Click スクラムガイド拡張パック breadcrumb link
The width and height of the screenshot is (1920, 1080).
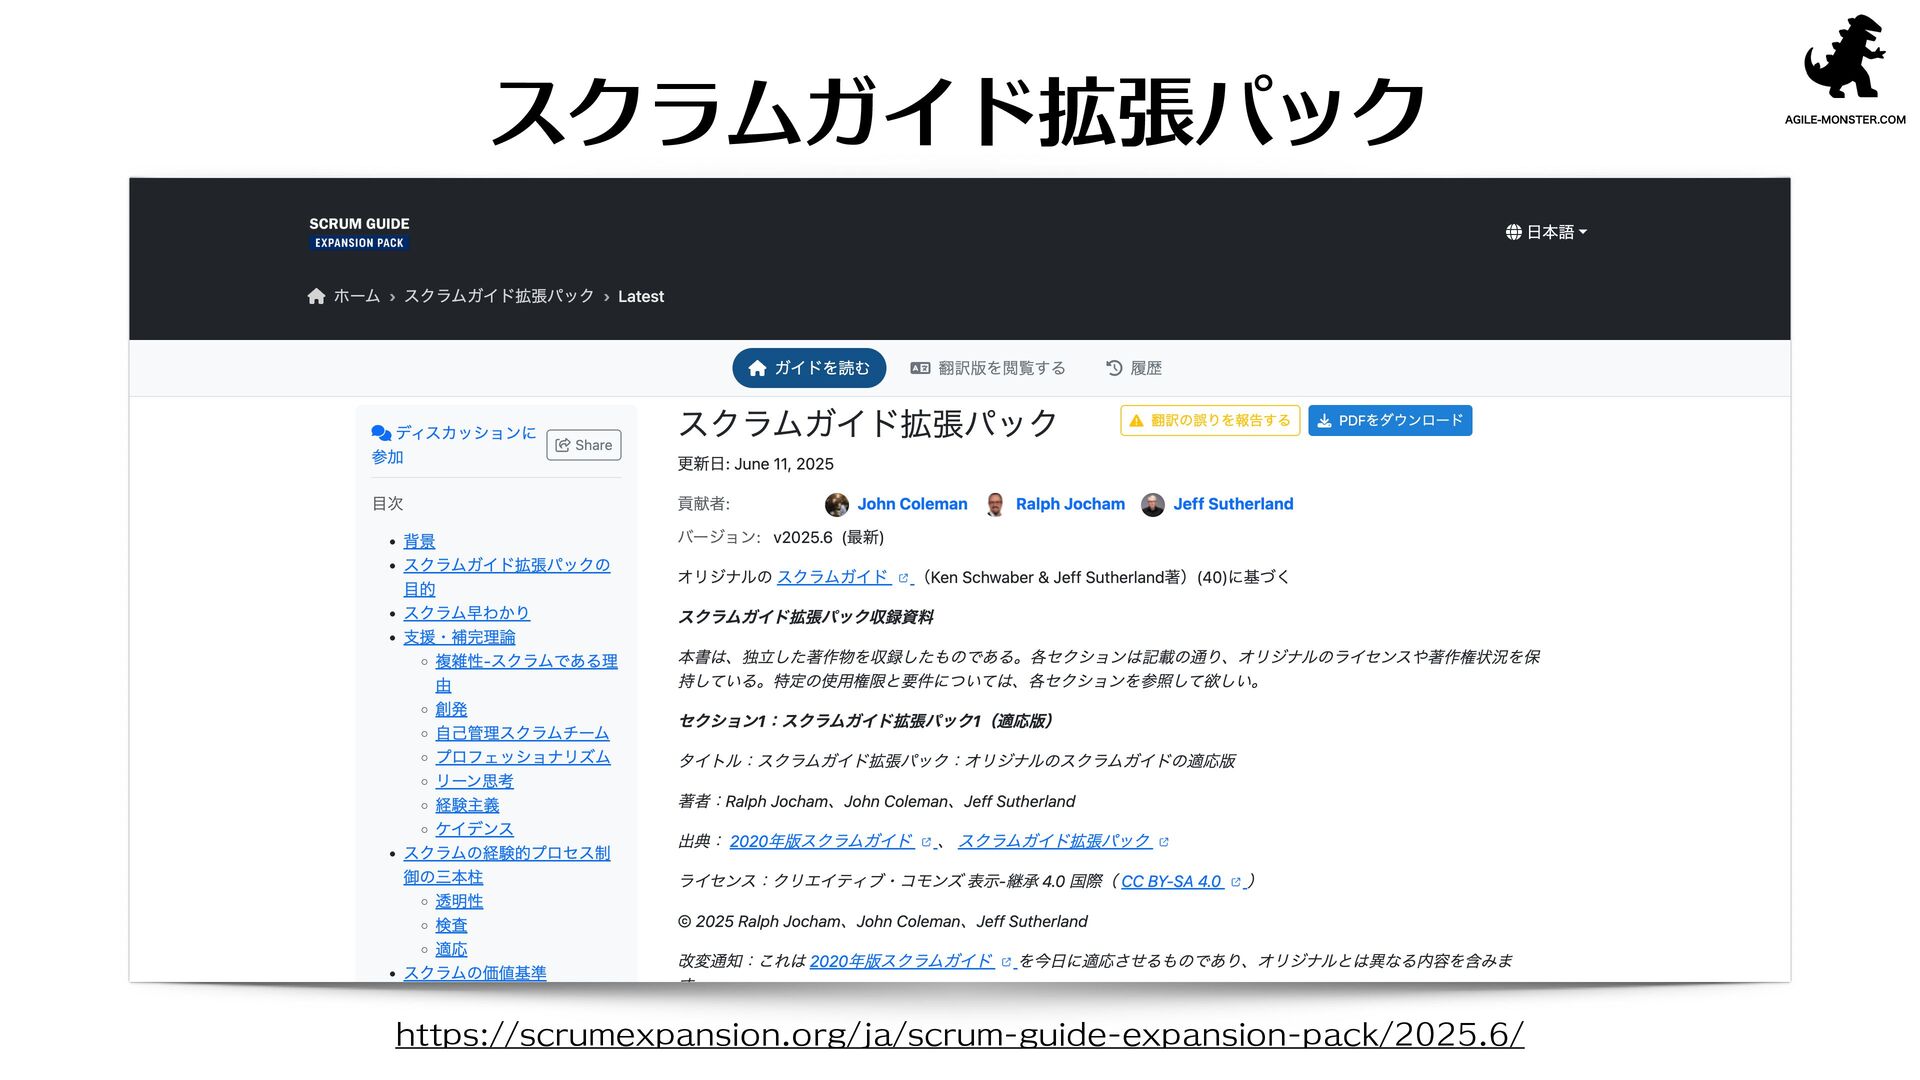pyautogui.click(x=499, y=296)
